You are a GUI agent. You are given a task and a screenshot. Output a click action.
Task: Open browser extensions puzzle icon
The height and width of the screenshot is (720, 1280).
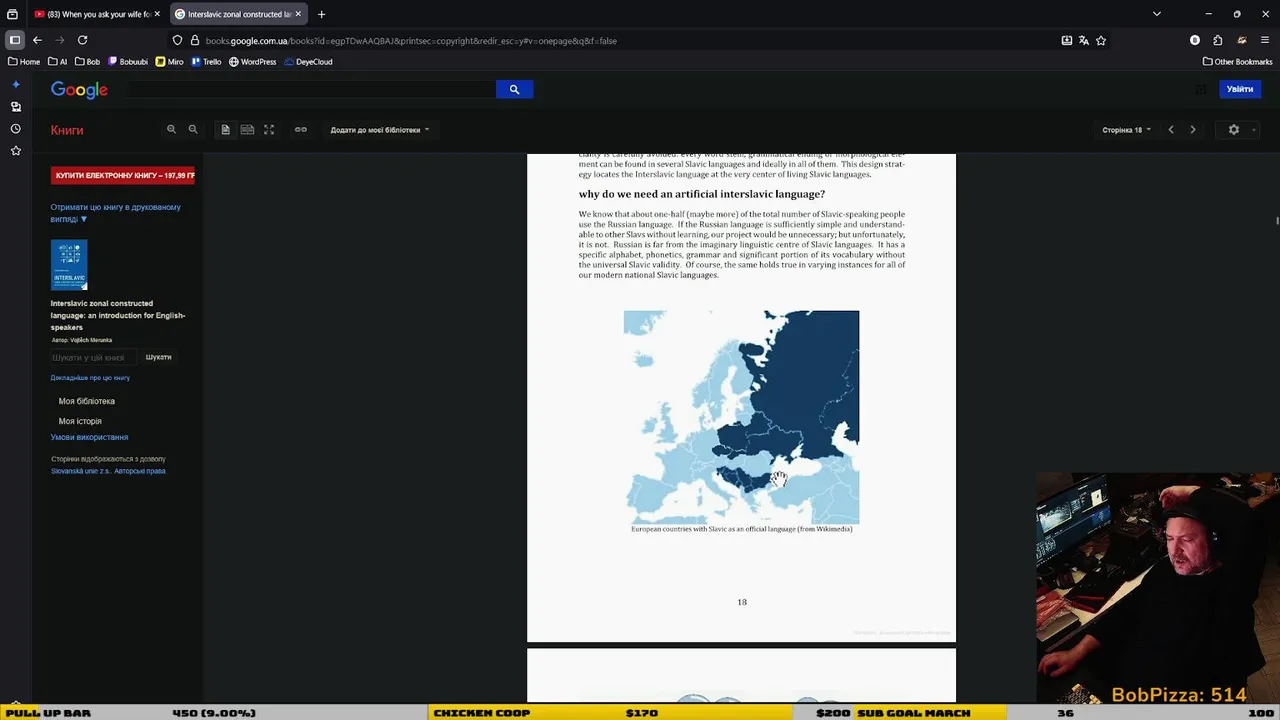[x=1218, y=40]
